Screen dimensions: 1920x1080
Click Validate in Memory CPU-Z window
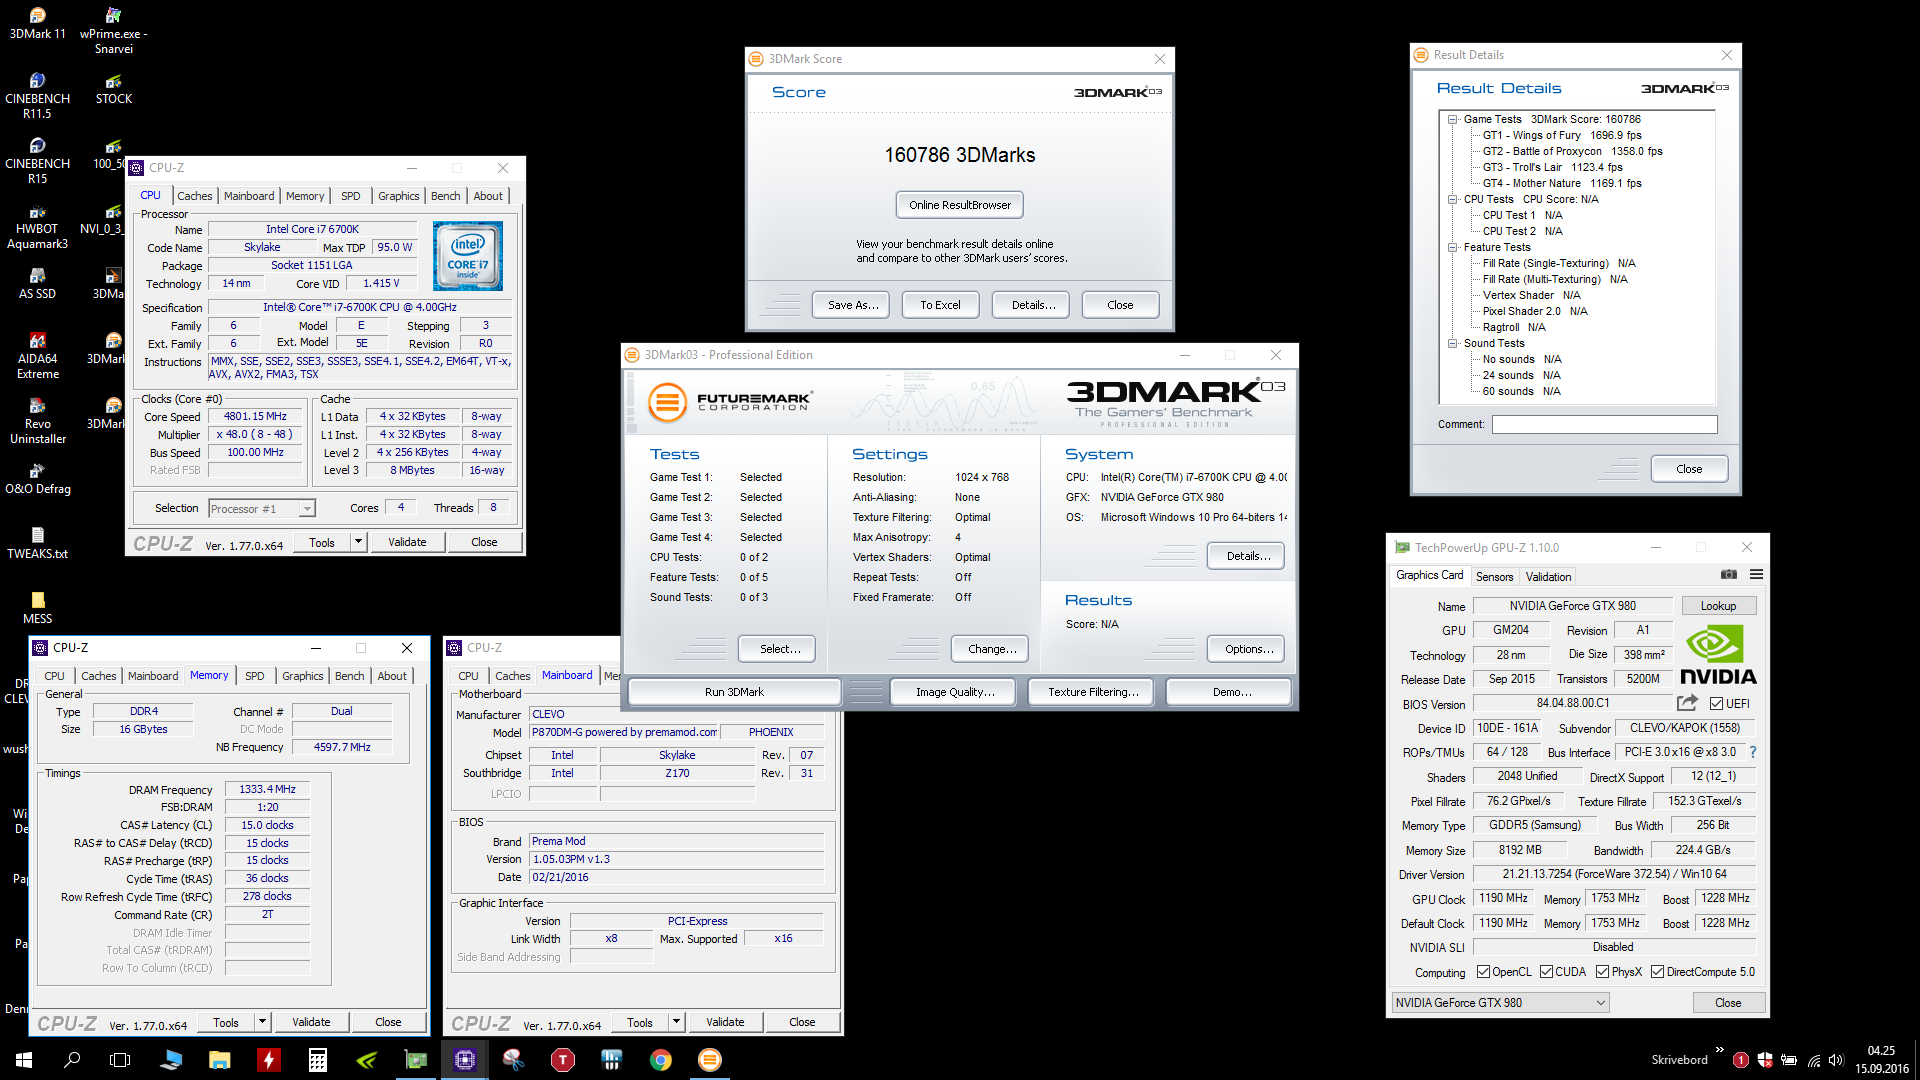point(311,1022)
